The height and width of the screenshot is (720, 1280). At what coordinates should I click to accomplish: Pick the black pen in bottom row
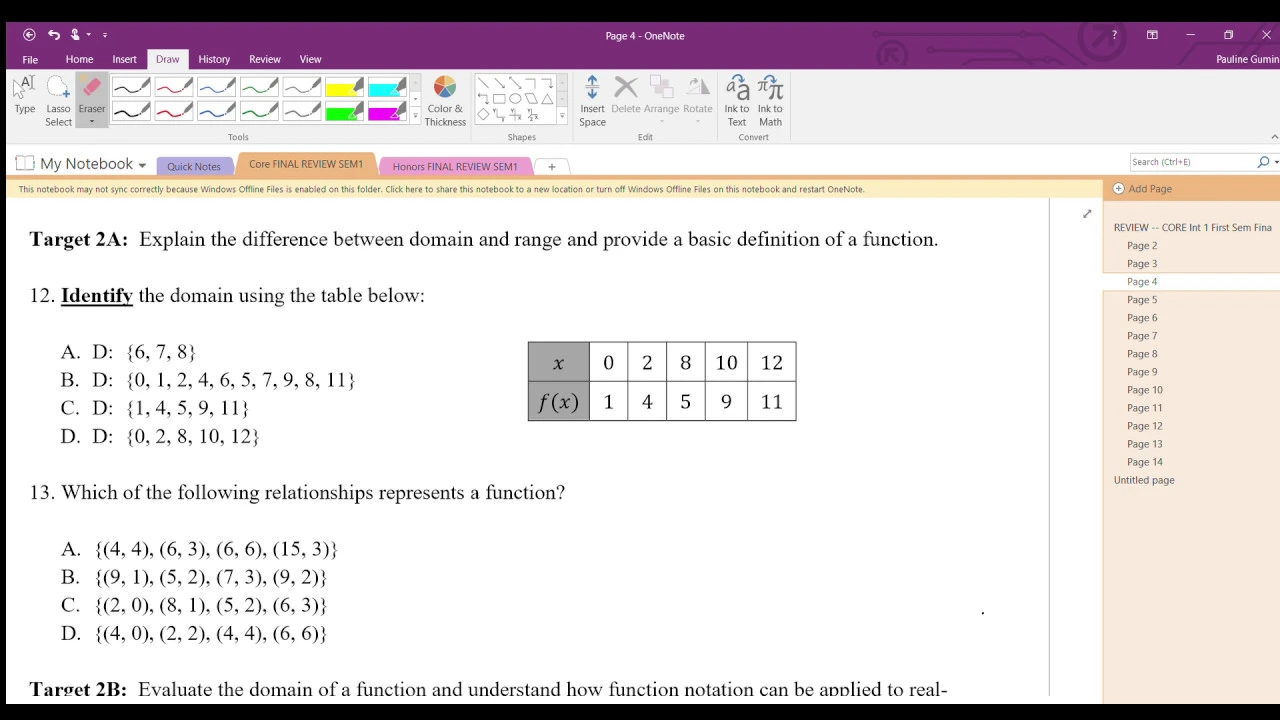pos(131,112)
